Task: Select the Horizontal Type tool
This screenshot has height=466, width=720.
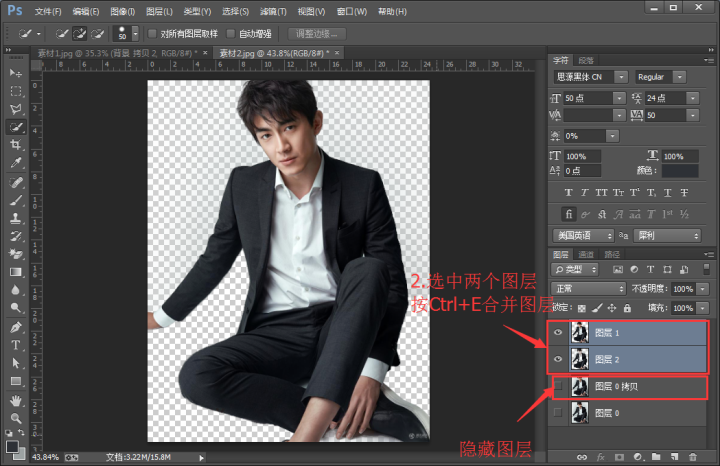Action: pyautogui.click(x=16, y=345)
